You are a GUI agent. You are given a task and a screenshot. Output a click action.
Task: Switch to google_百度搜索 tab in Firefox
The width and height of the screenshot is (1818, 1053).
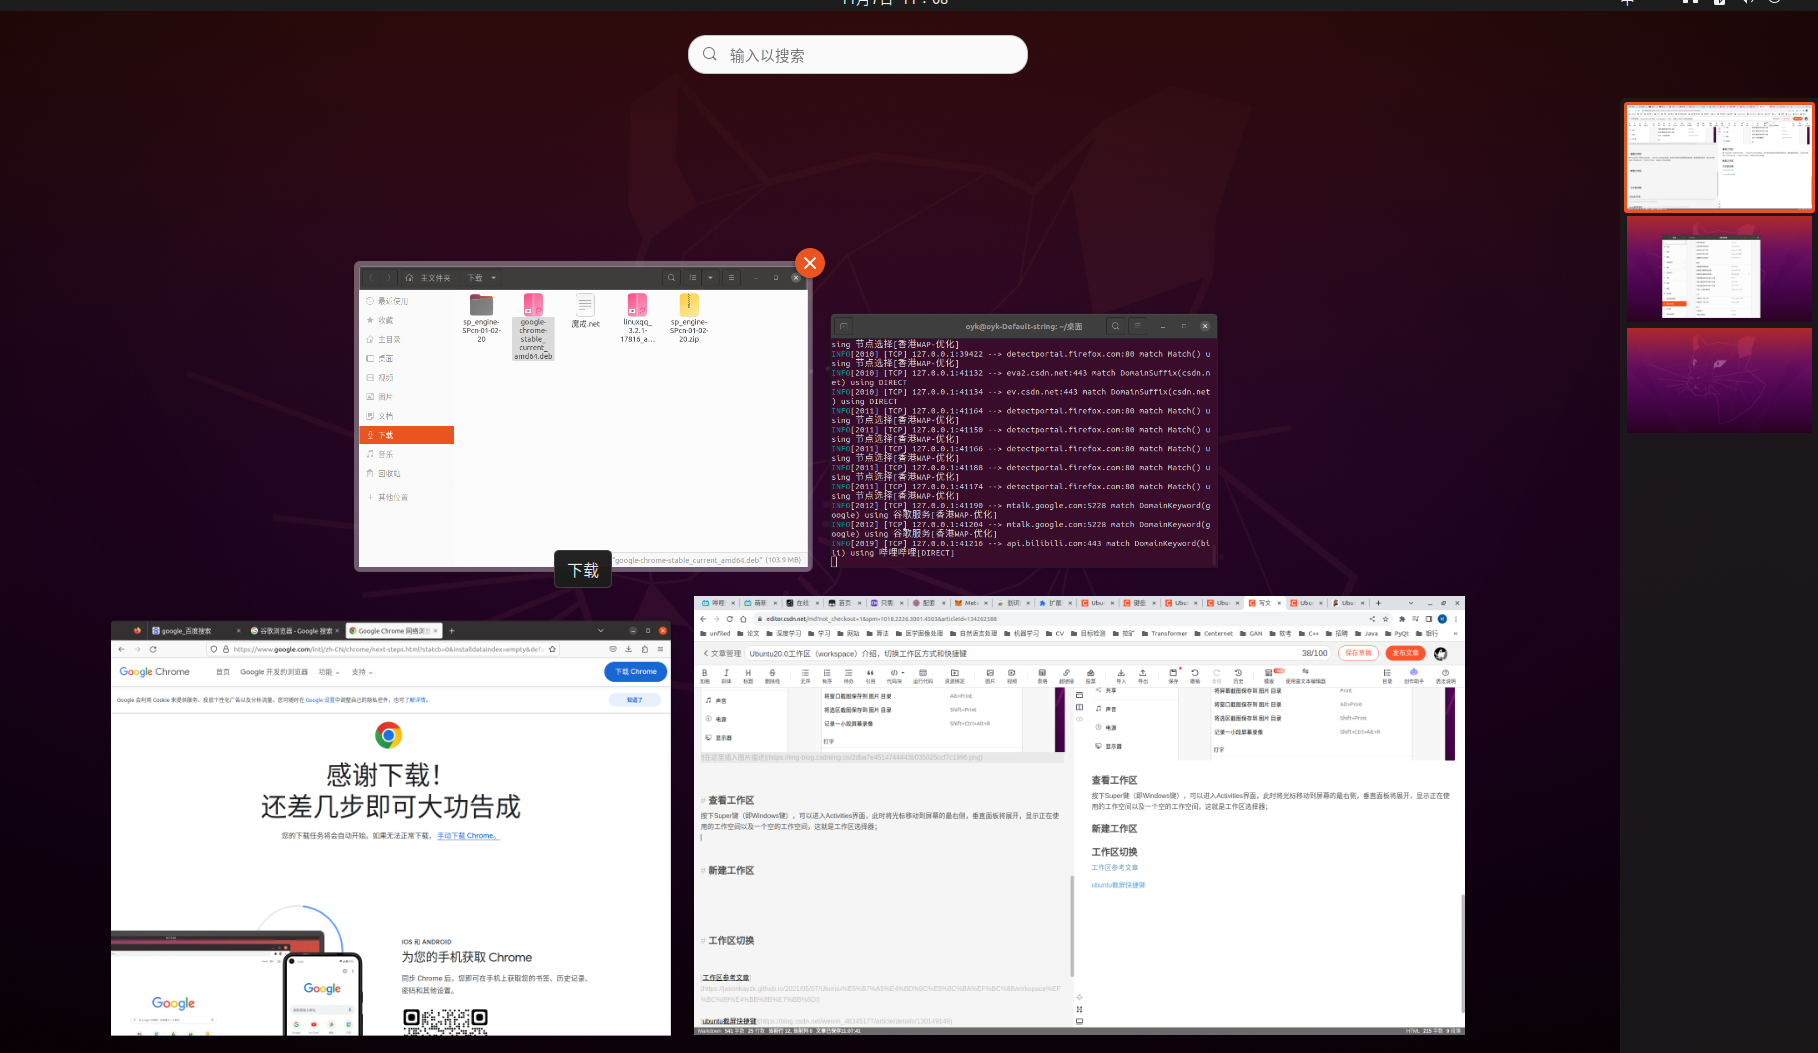196,631
